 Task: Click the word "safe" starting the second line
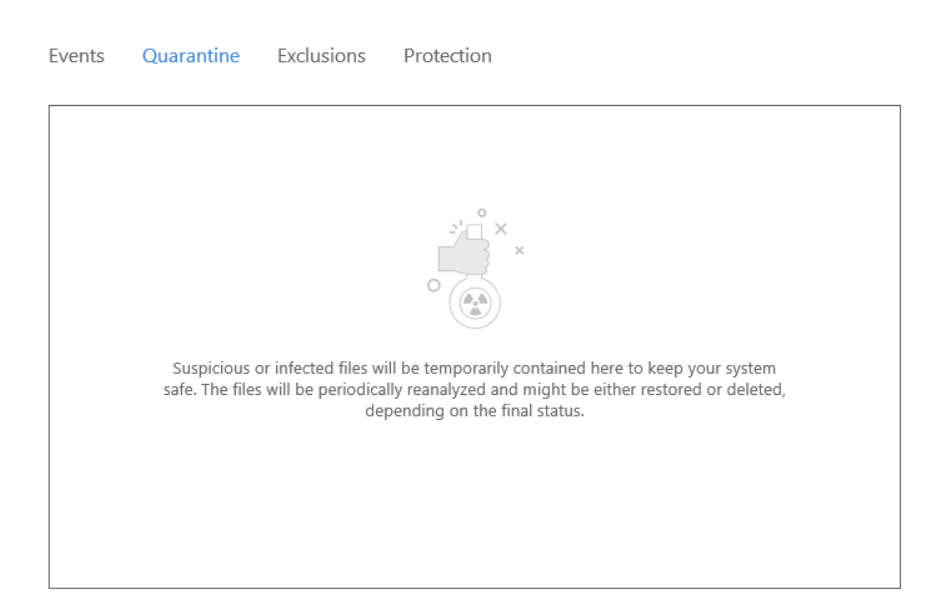pos(178,389)
